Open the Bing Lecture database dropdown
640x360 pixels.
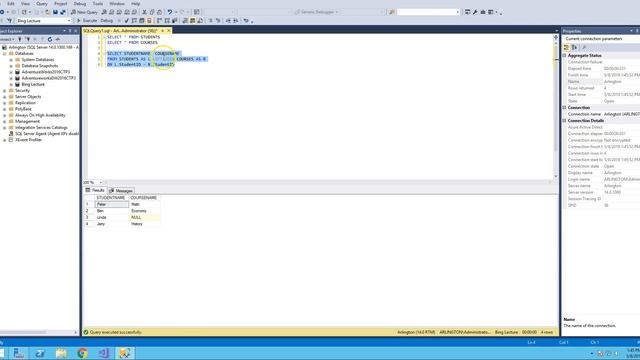point(69,21)
